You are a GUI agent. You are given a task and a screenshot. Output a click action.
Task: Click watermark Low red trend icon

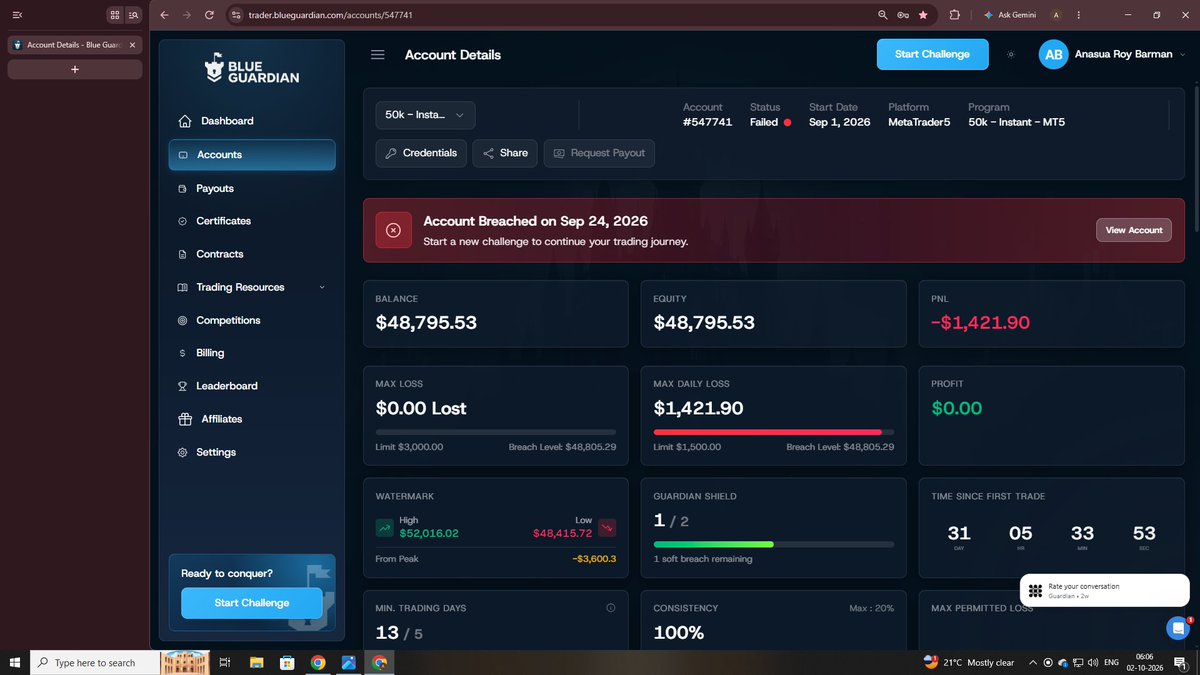click(x=607, y=527)
